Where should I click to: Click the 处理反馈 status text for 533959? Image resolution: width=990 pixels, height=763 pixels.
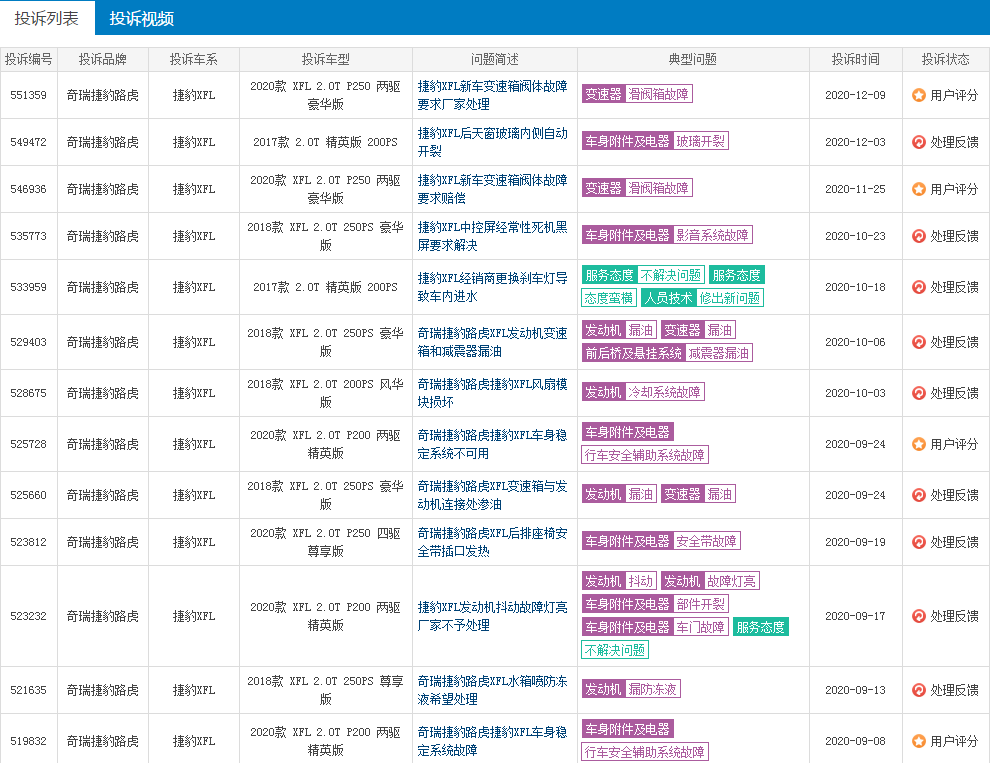954,287
